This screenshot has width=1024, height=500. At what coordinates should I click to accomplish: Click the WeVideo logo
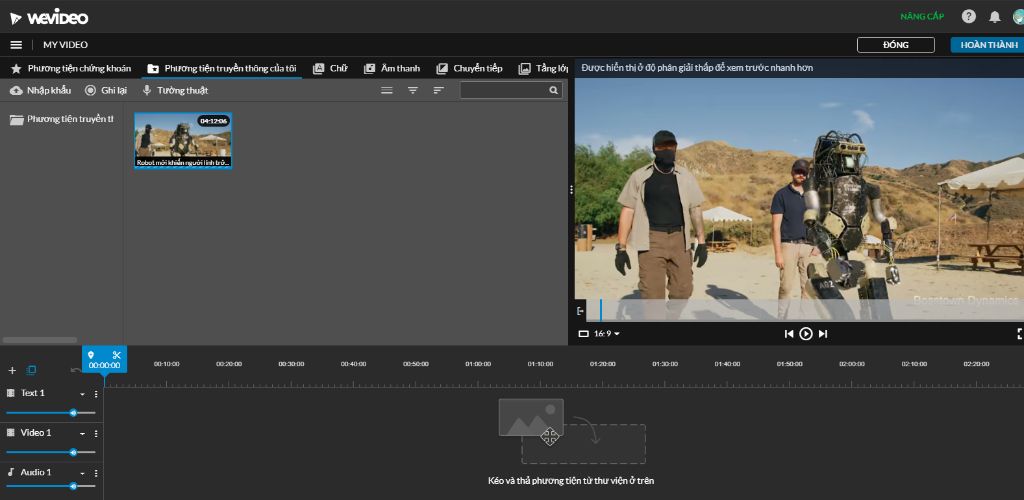point(49,18)
